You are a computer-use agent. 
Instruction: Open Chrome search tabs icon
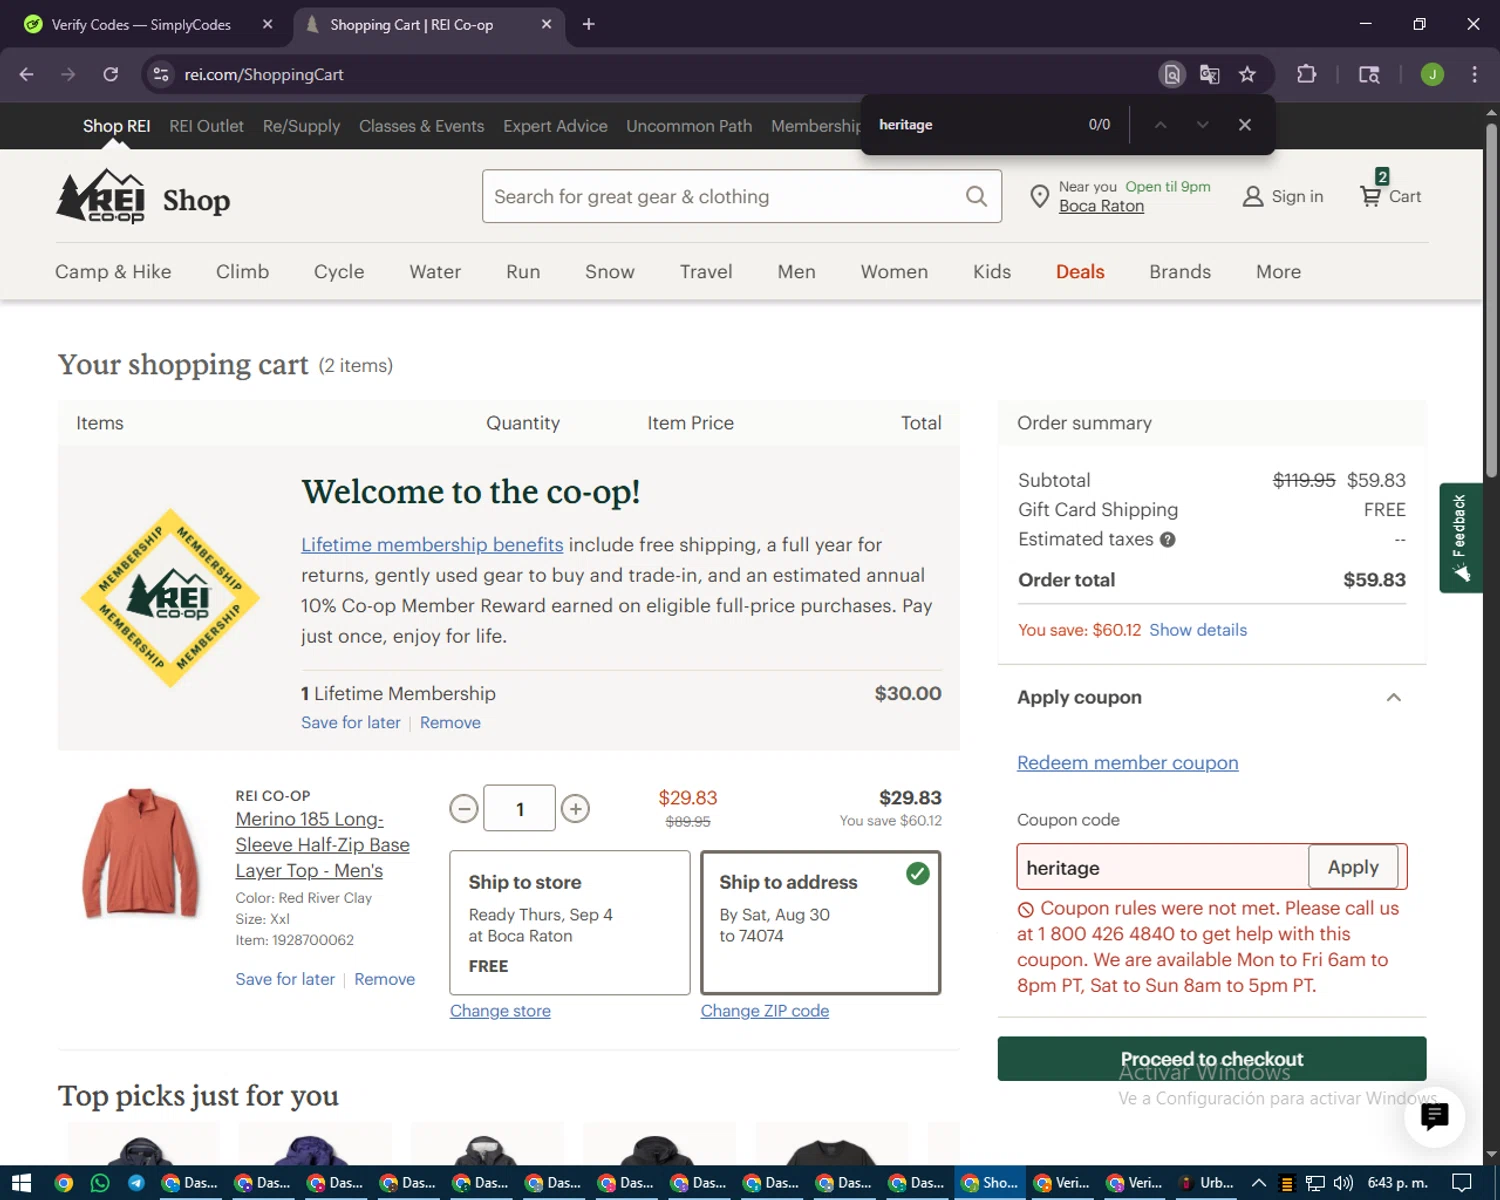(x=1369, y=74)
